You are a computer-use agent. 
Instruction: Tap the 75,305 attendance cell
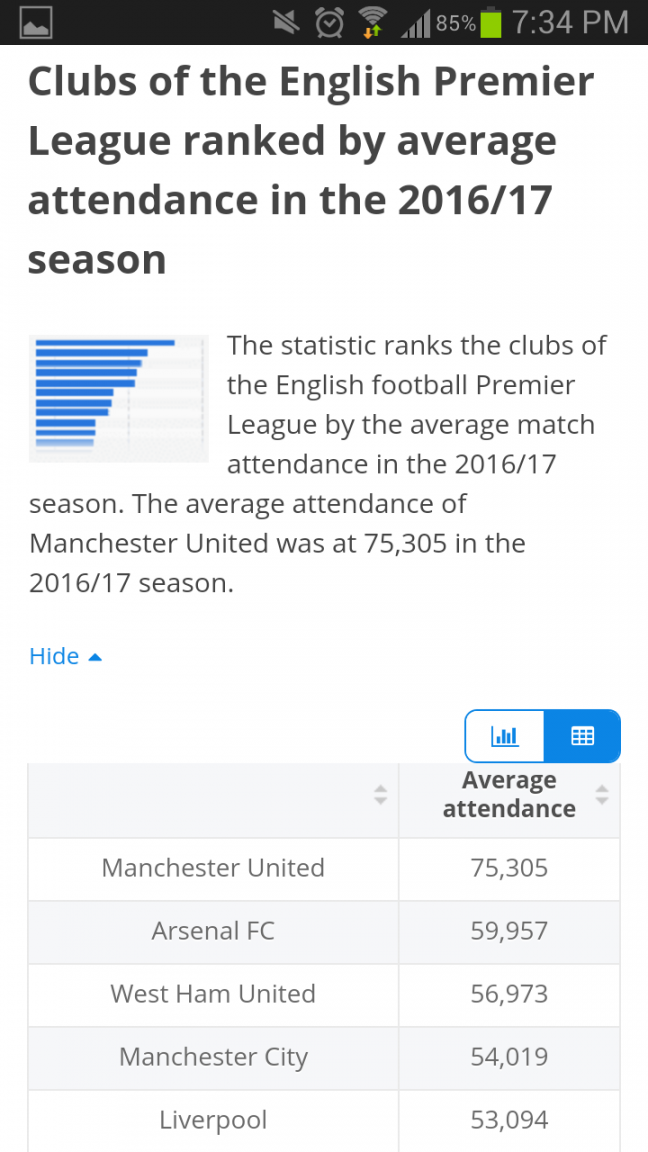pyautogui.click(x=509, y=869)
